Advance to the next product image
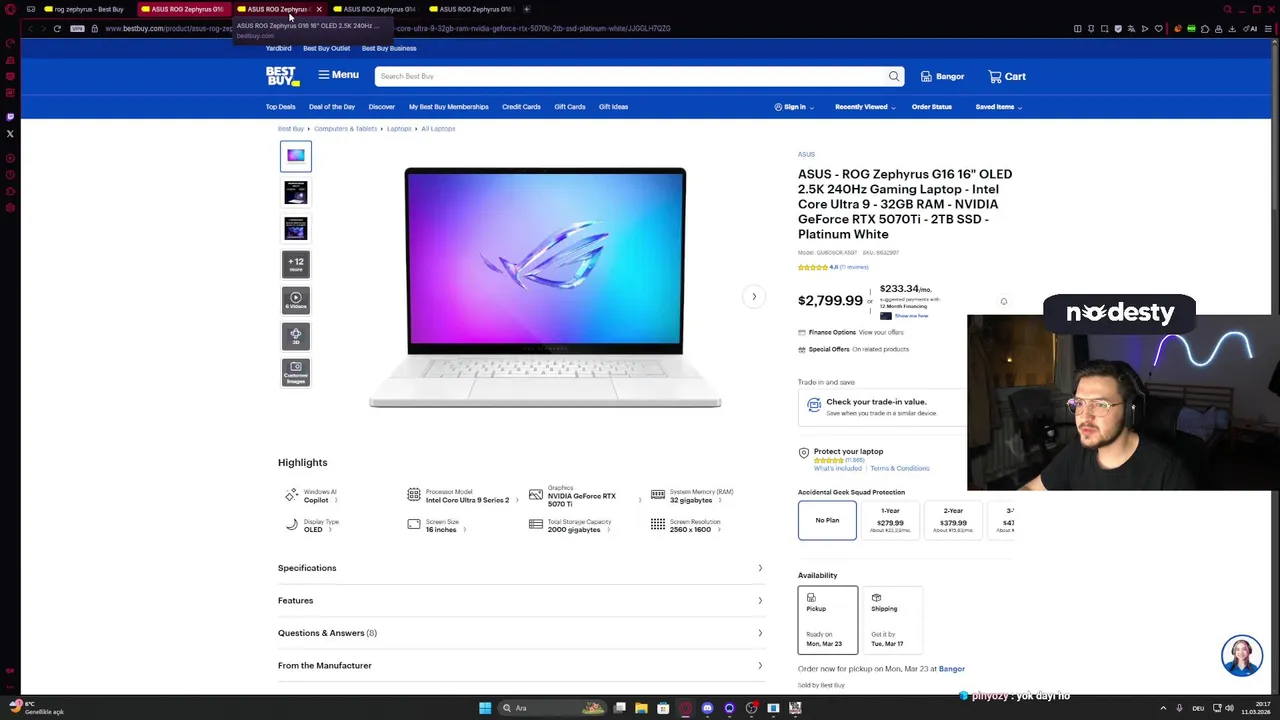Screen dimensions: 1280x720 [x=754, y=296]
